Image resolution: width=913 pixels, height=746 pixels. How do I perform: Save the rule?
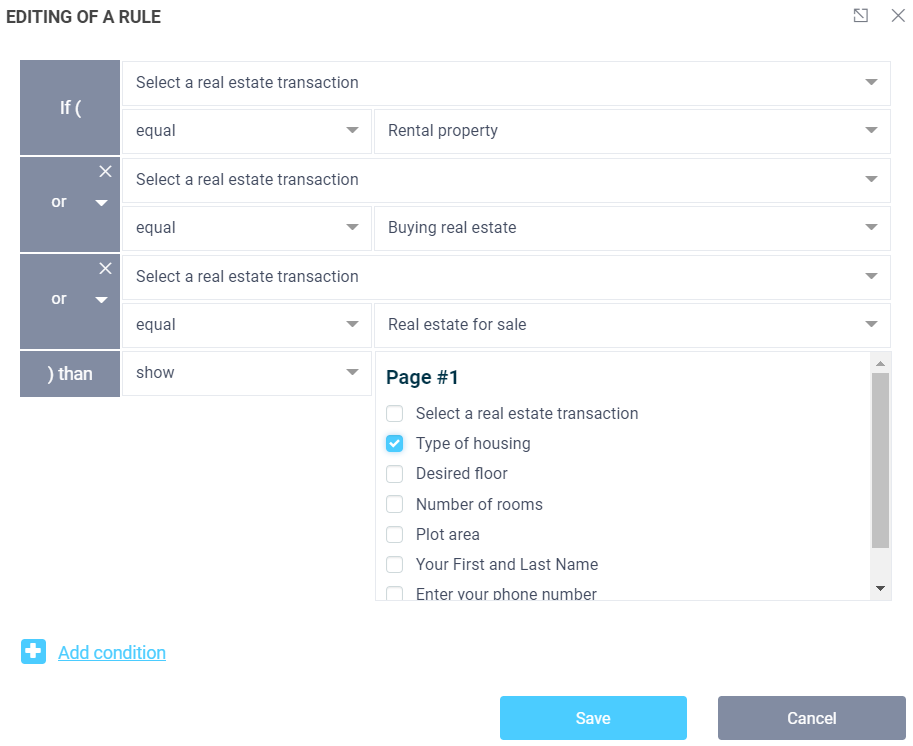(x=593, y=718)
